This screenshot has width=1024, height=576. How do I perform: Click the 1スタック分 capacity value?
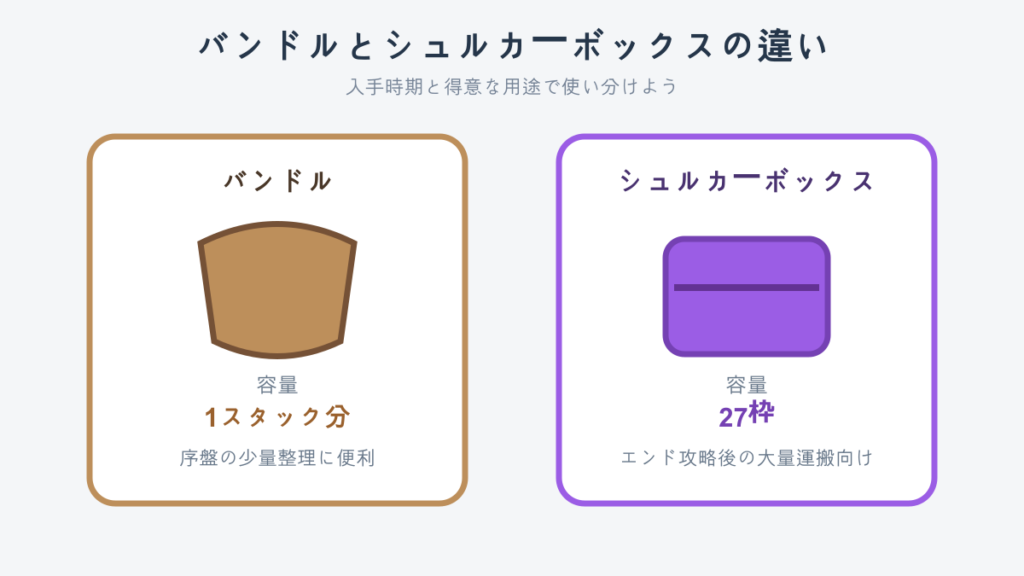click(277, 417)
